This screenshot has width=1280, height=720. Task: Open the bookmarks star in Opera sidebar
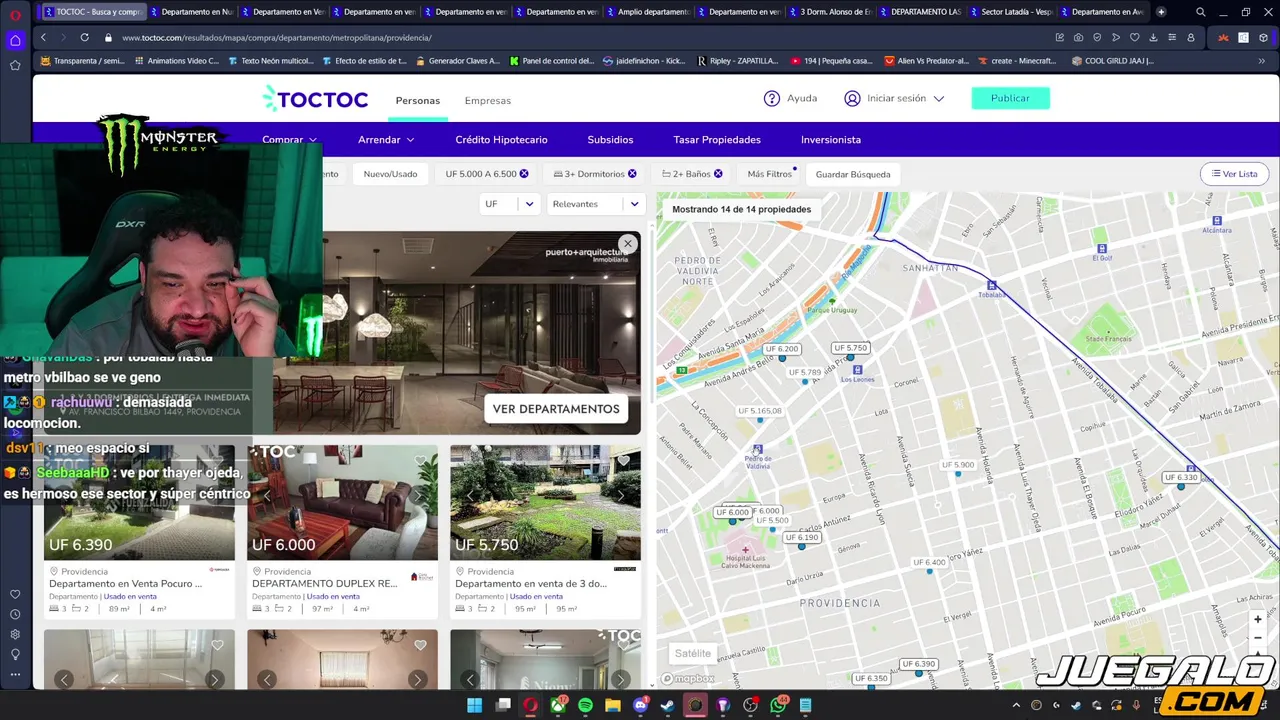pos(15,65)
